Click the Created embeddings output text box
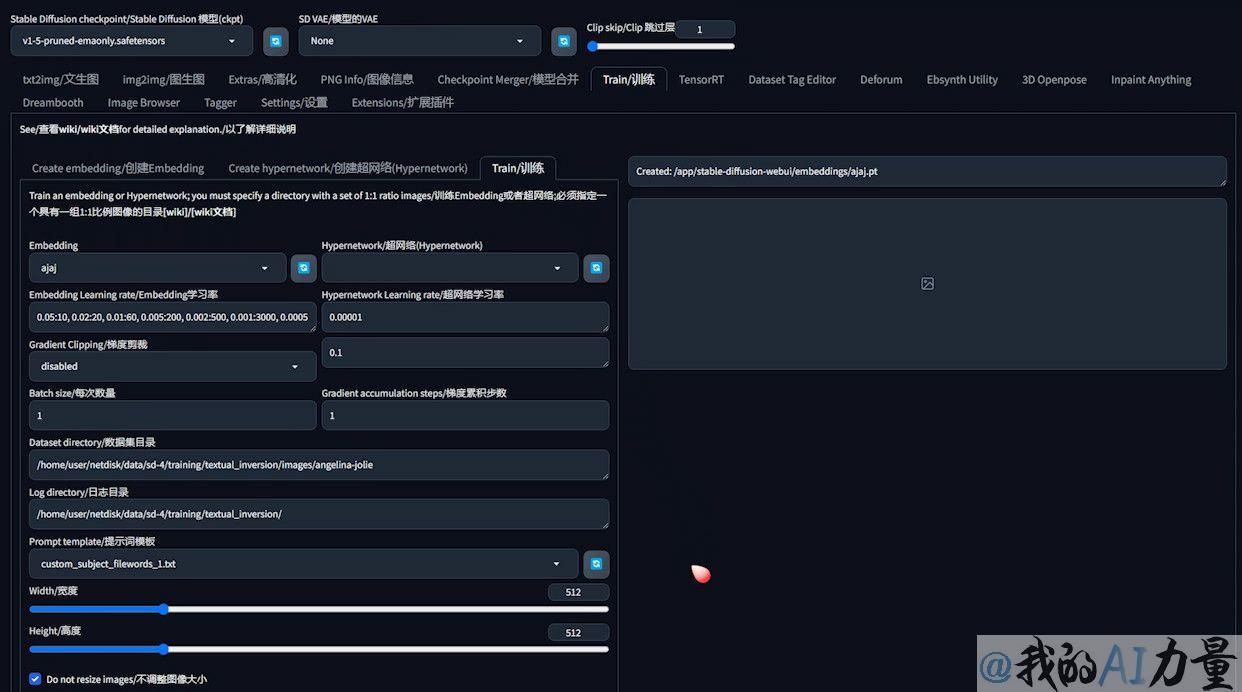The image size is (1242, 692). coord(927,171)
